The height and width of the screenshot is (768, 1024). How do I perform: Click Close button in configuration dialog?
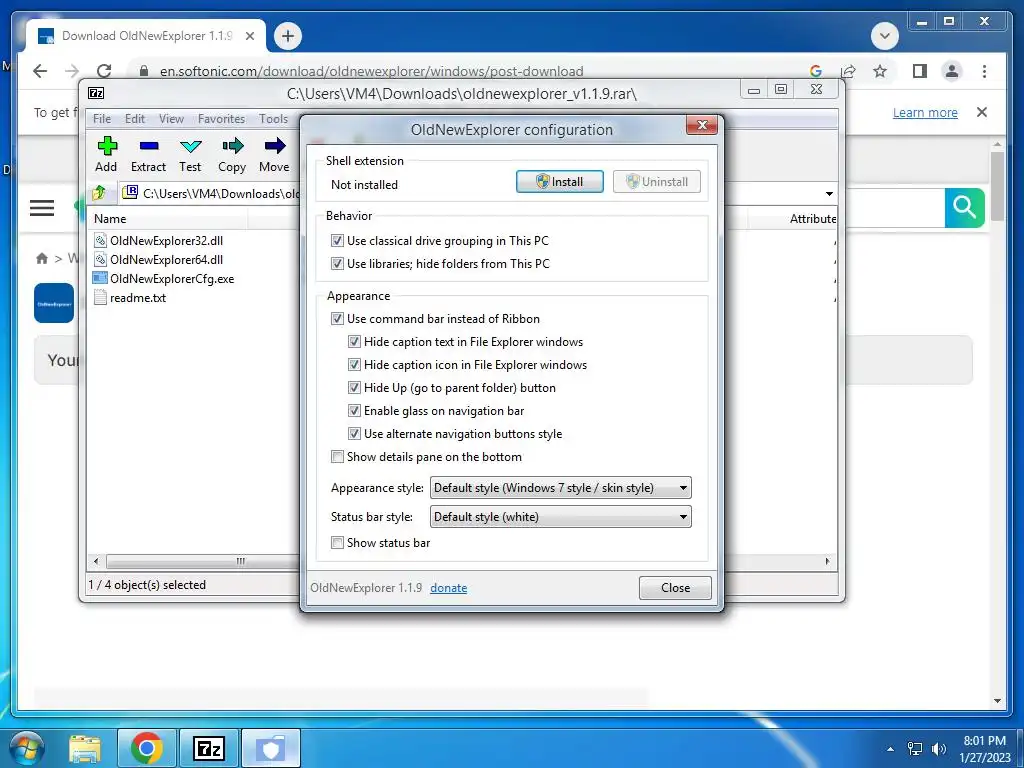tap(675, 588)
